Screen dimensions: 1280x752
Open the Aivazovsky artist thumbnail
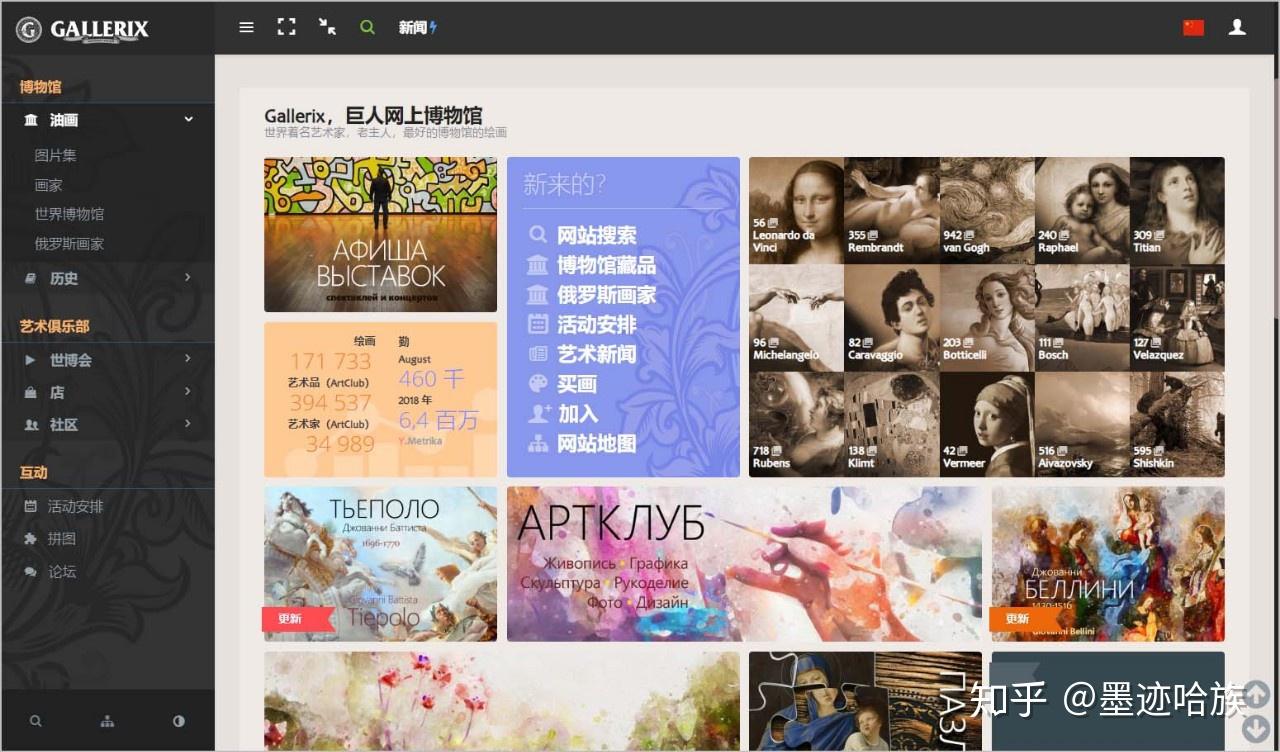pyautogui.click(x=1082, y=425)
